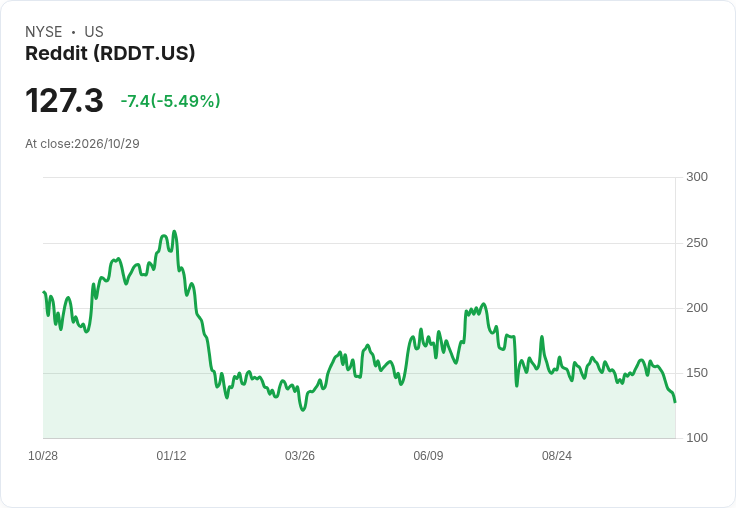Click the 100 price axis label
736x508 pixels.
697,438
